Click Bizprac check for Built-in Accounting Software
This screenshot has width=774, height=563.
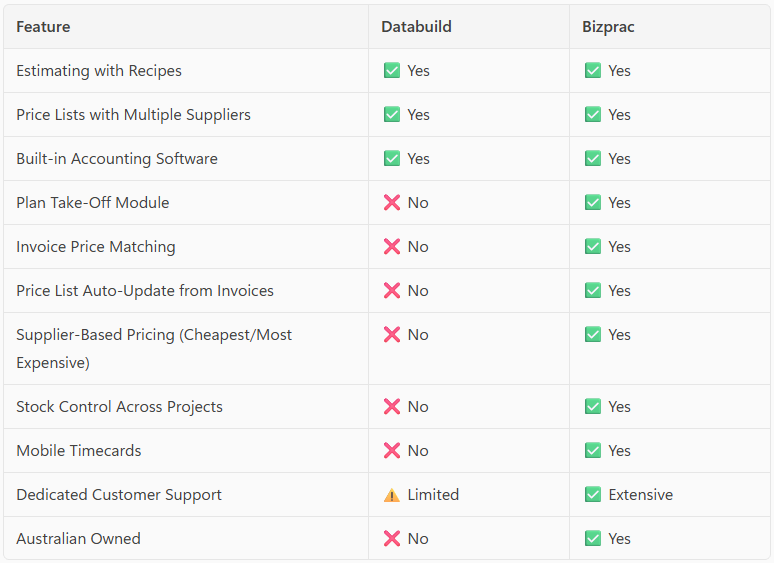tap(593, 158)
